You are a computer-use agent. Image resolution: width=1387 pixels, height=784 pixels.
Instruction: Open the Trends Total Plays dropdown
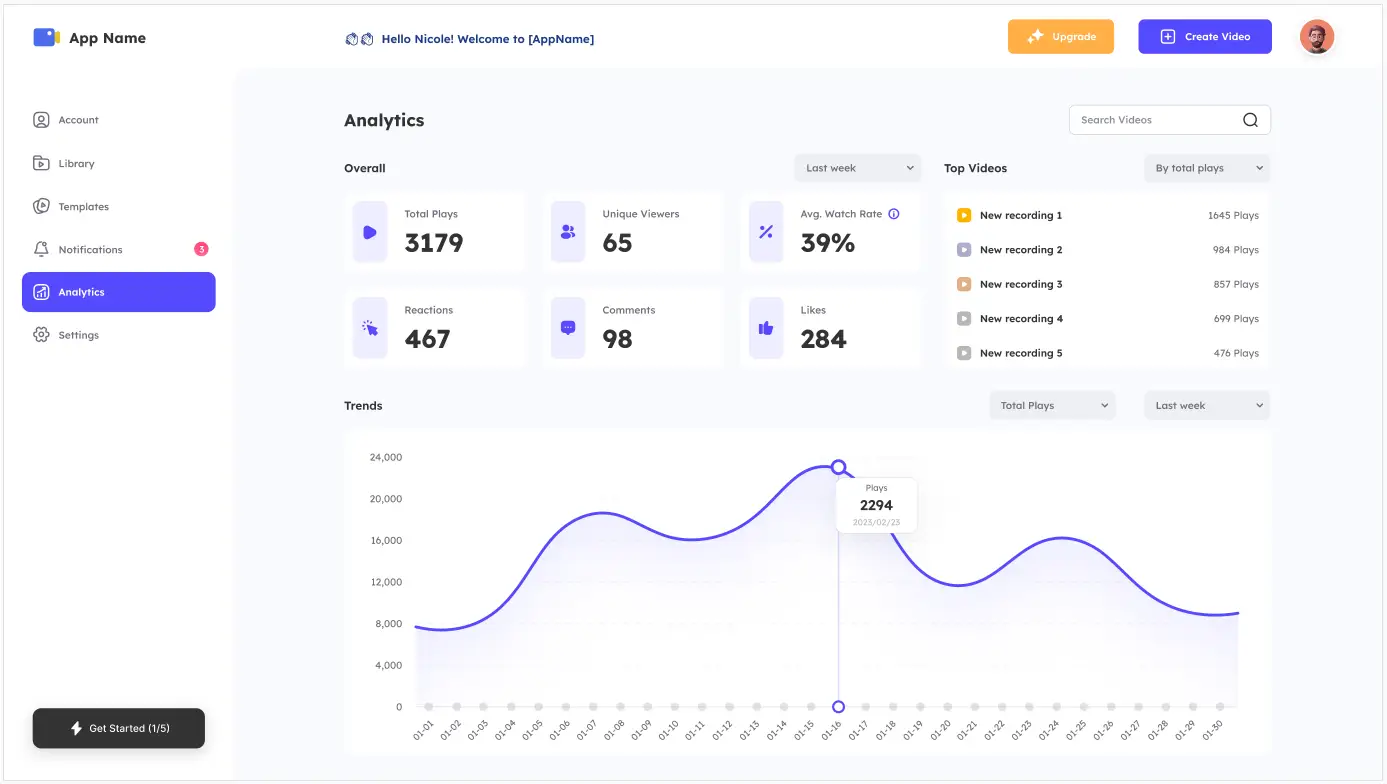(1053, 406)
